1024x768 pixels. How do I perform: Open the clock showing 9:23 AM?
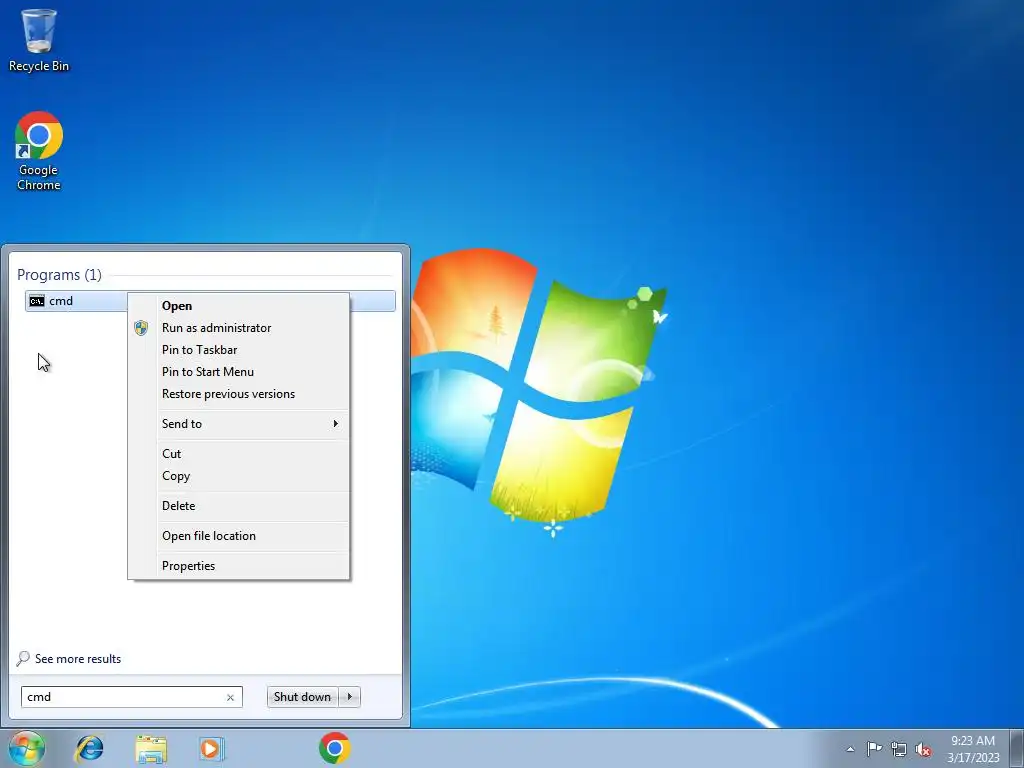point(973,749)
